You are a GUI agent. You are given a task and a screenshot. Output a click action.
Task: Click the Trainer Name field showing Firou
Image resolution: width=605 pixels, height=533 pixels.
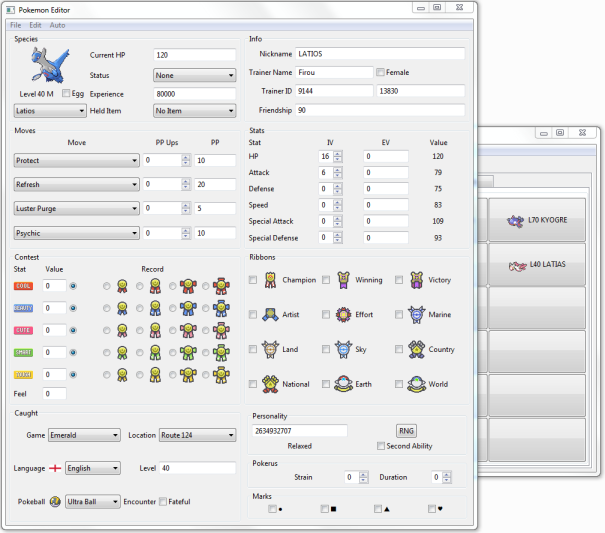point(334,72)
